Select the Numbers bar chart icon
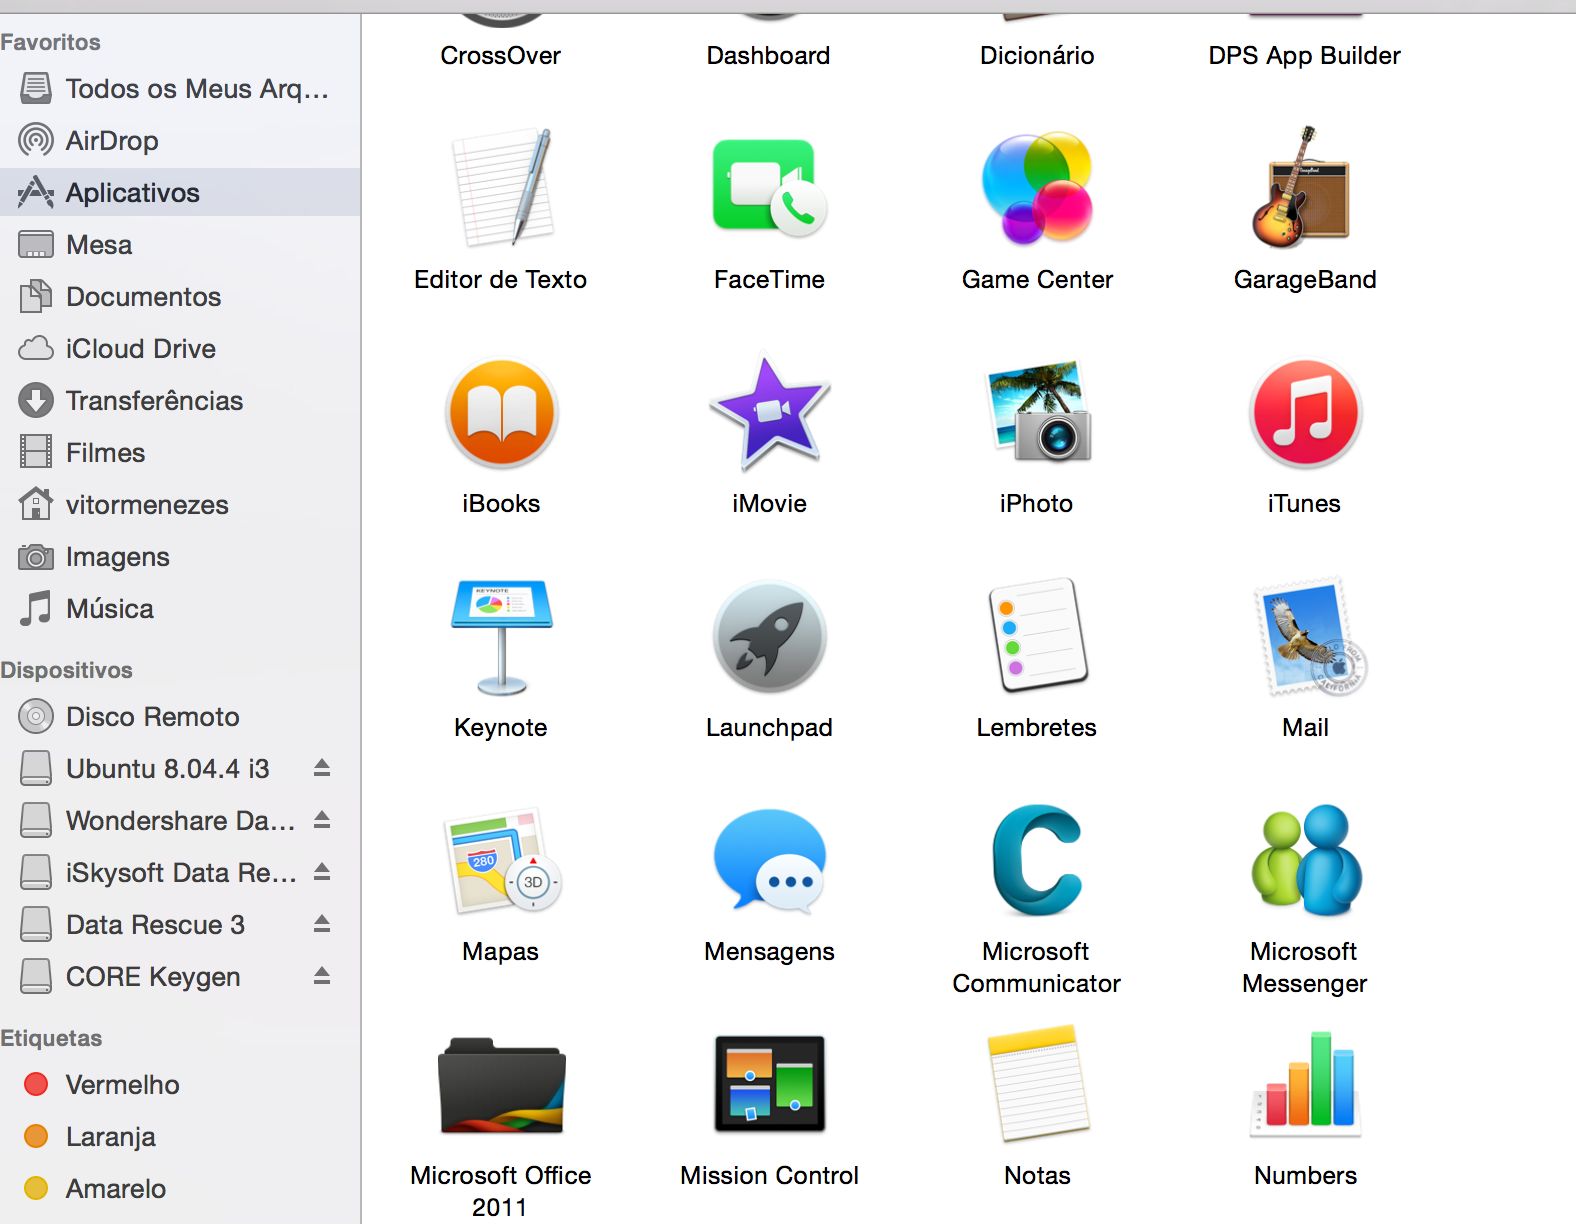 pos(1304,1085)
